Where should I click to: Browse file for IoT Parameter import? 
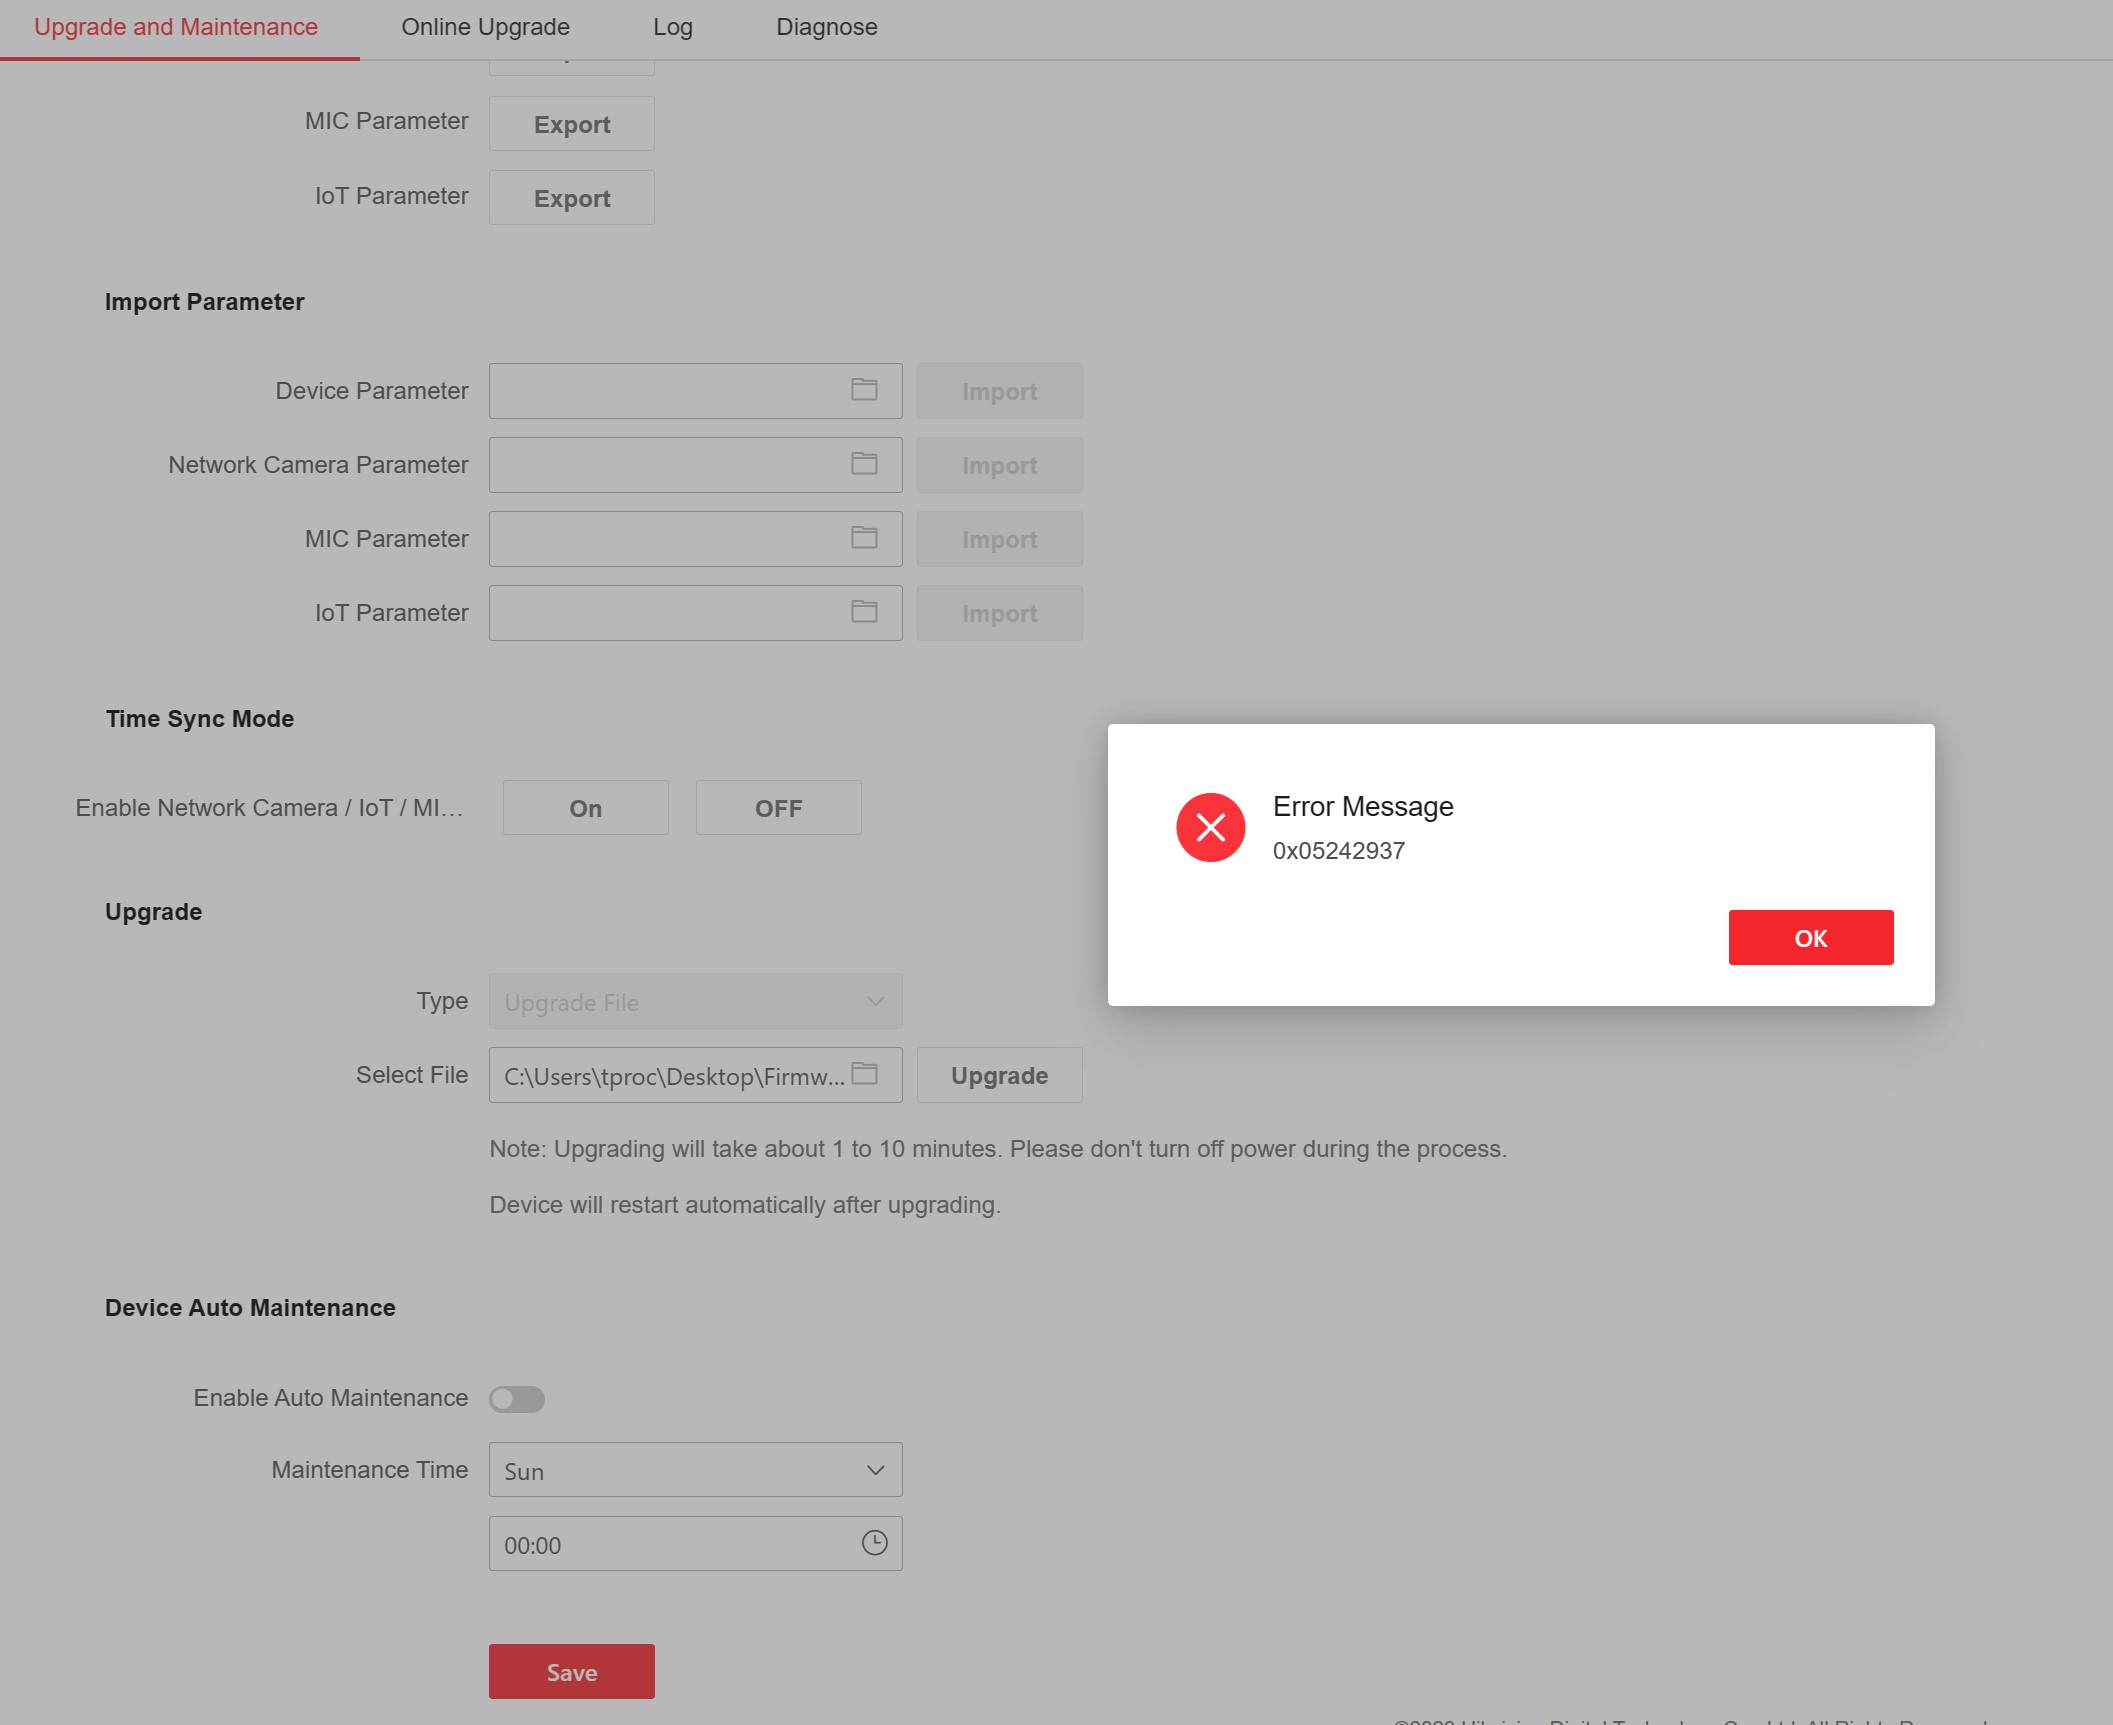point(864,612)
